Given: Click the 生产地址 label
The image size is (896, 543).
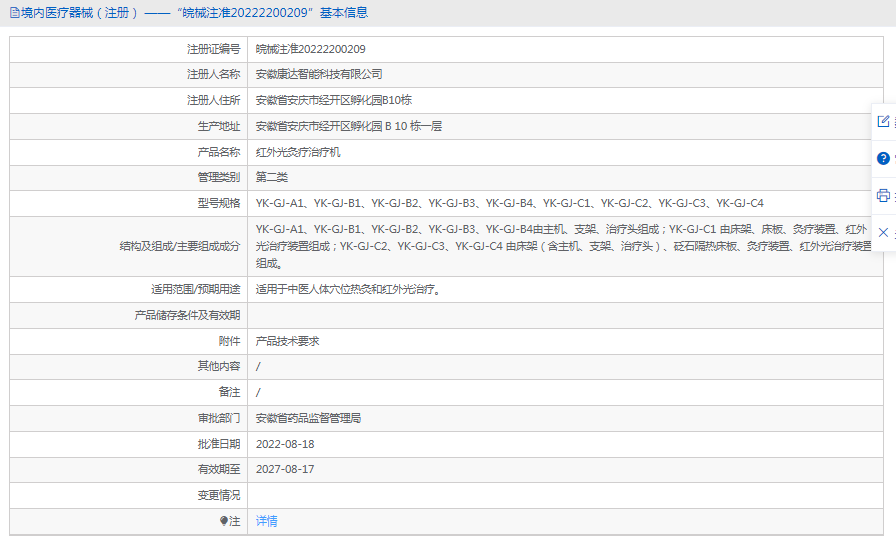Looking at the screenshot, I should [219, 126].
